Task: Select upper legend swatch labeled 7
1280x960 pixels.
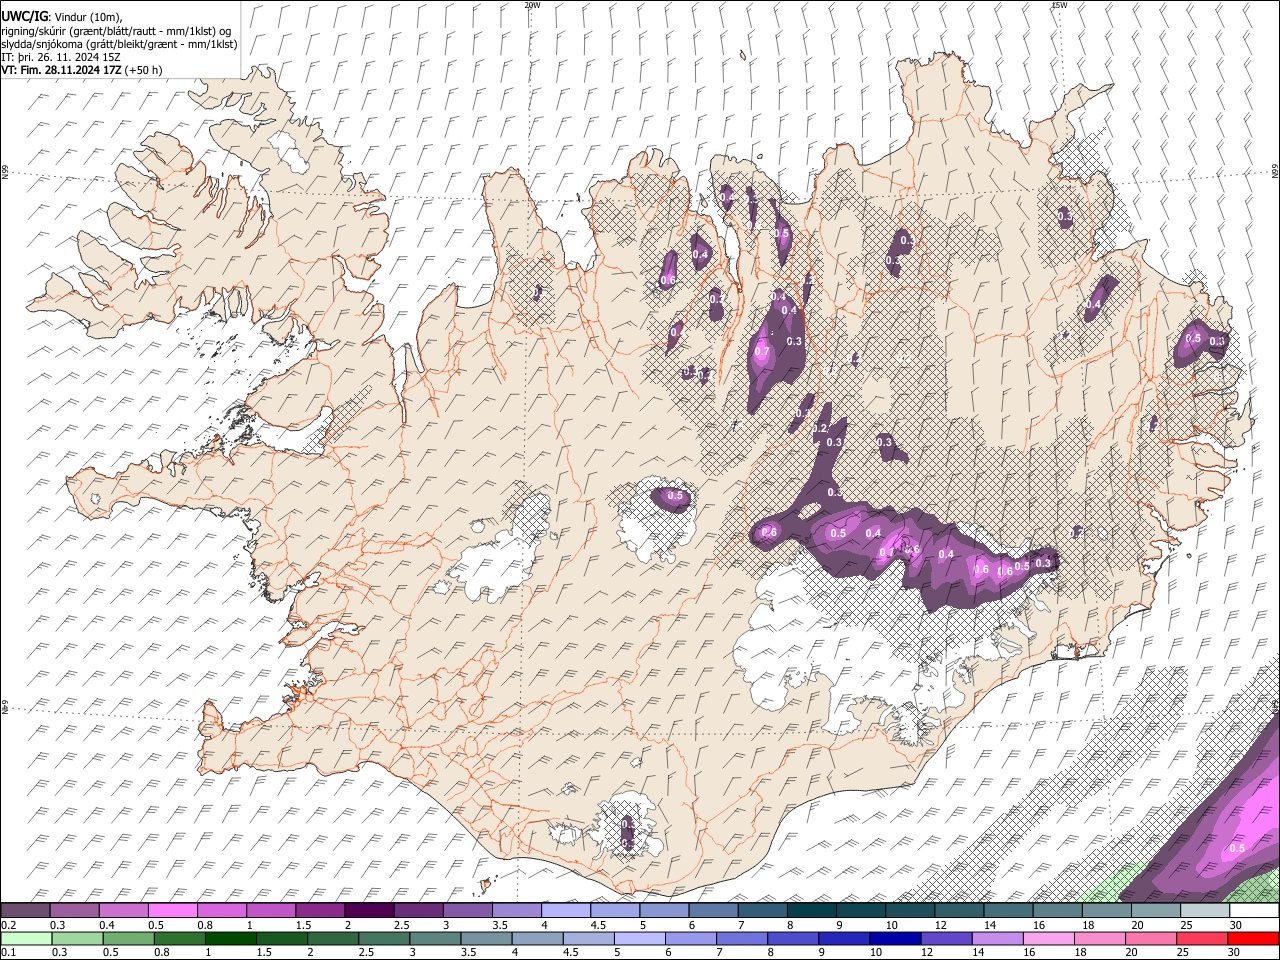Action: pyautogui.click(x=762, y=910)
